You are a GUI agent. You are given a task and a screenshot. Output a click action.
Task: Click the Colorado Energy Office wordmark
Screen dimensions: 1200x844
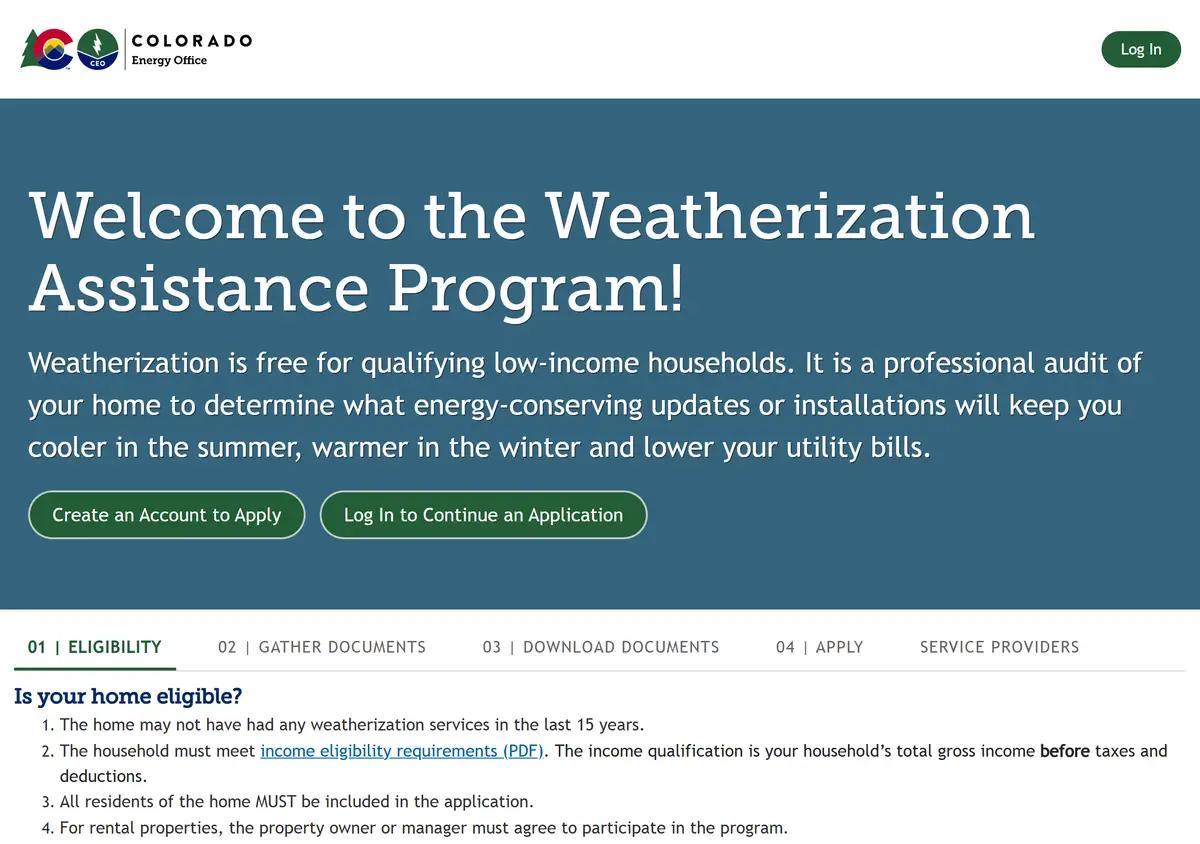click(191, 49)
